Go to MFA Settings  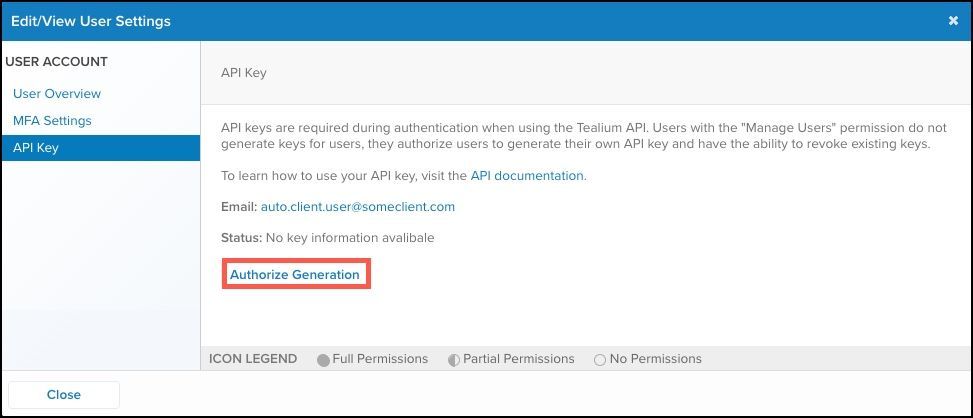point(52,121)
